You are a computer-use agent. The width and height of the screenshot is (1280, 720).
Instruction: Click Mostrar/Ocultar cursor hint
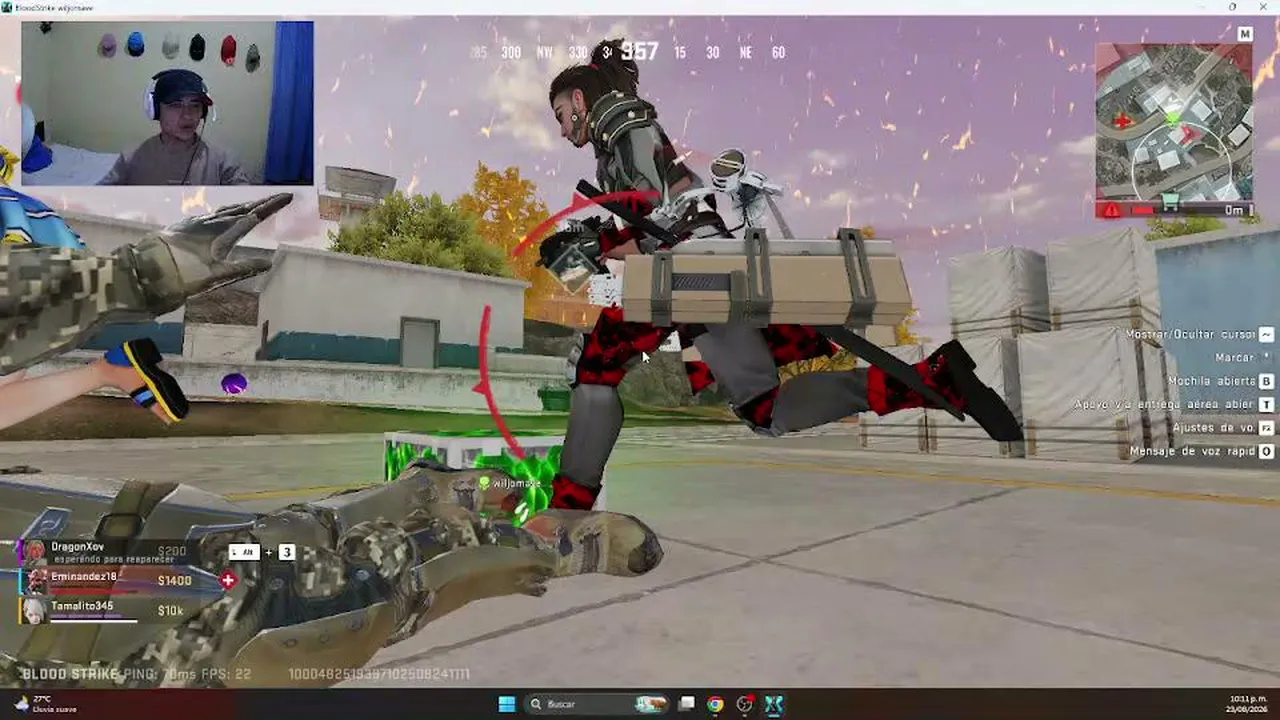click(x=1190, y=334)
